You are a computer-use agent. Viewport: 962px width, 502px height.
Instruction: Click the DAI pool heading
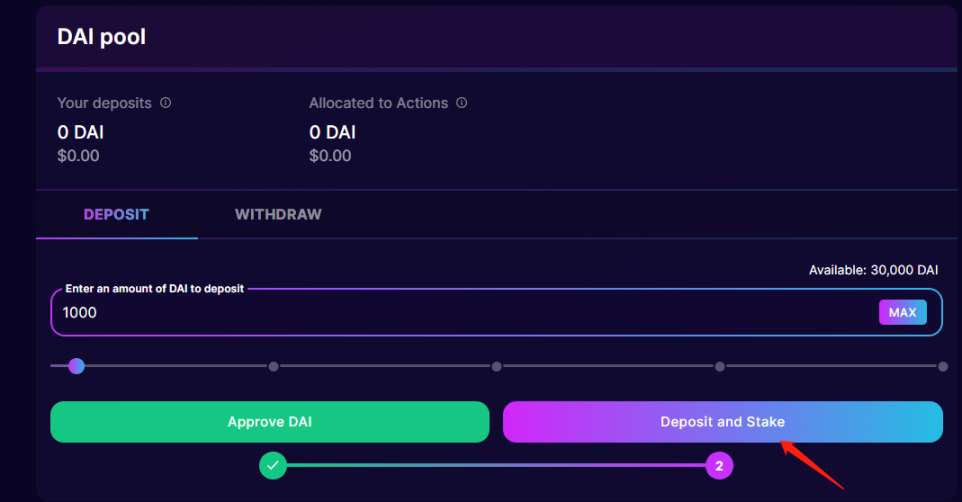(x=101, y=37)
